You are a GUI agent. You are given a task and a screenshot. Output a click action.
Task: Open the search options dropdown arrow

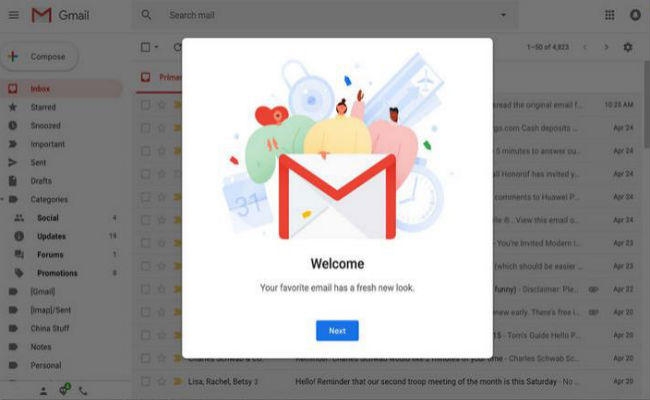point(503,15)
